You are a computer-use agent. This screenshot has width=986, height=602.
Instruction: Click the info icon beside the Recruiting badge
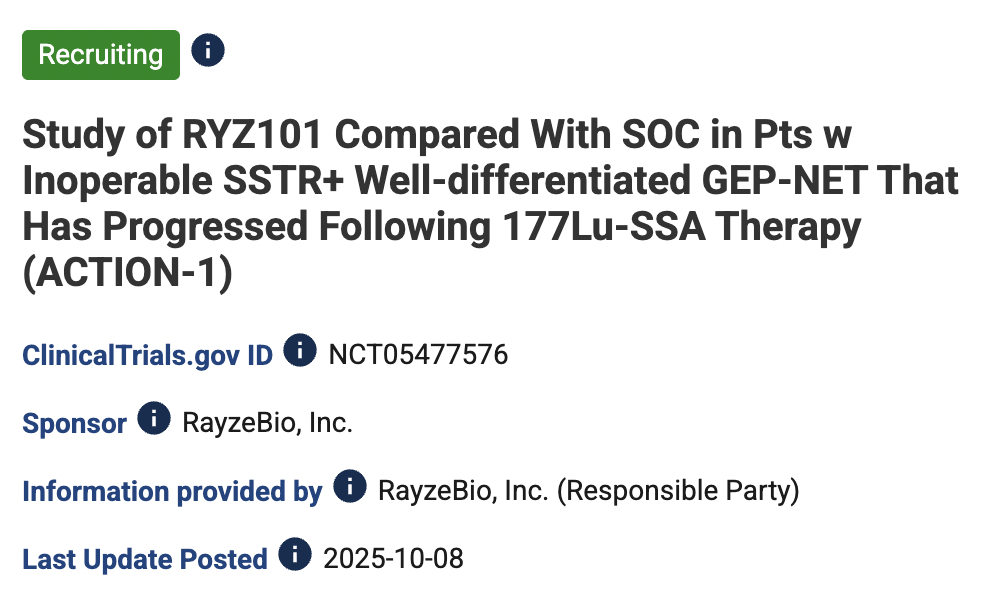coord(208,50)
